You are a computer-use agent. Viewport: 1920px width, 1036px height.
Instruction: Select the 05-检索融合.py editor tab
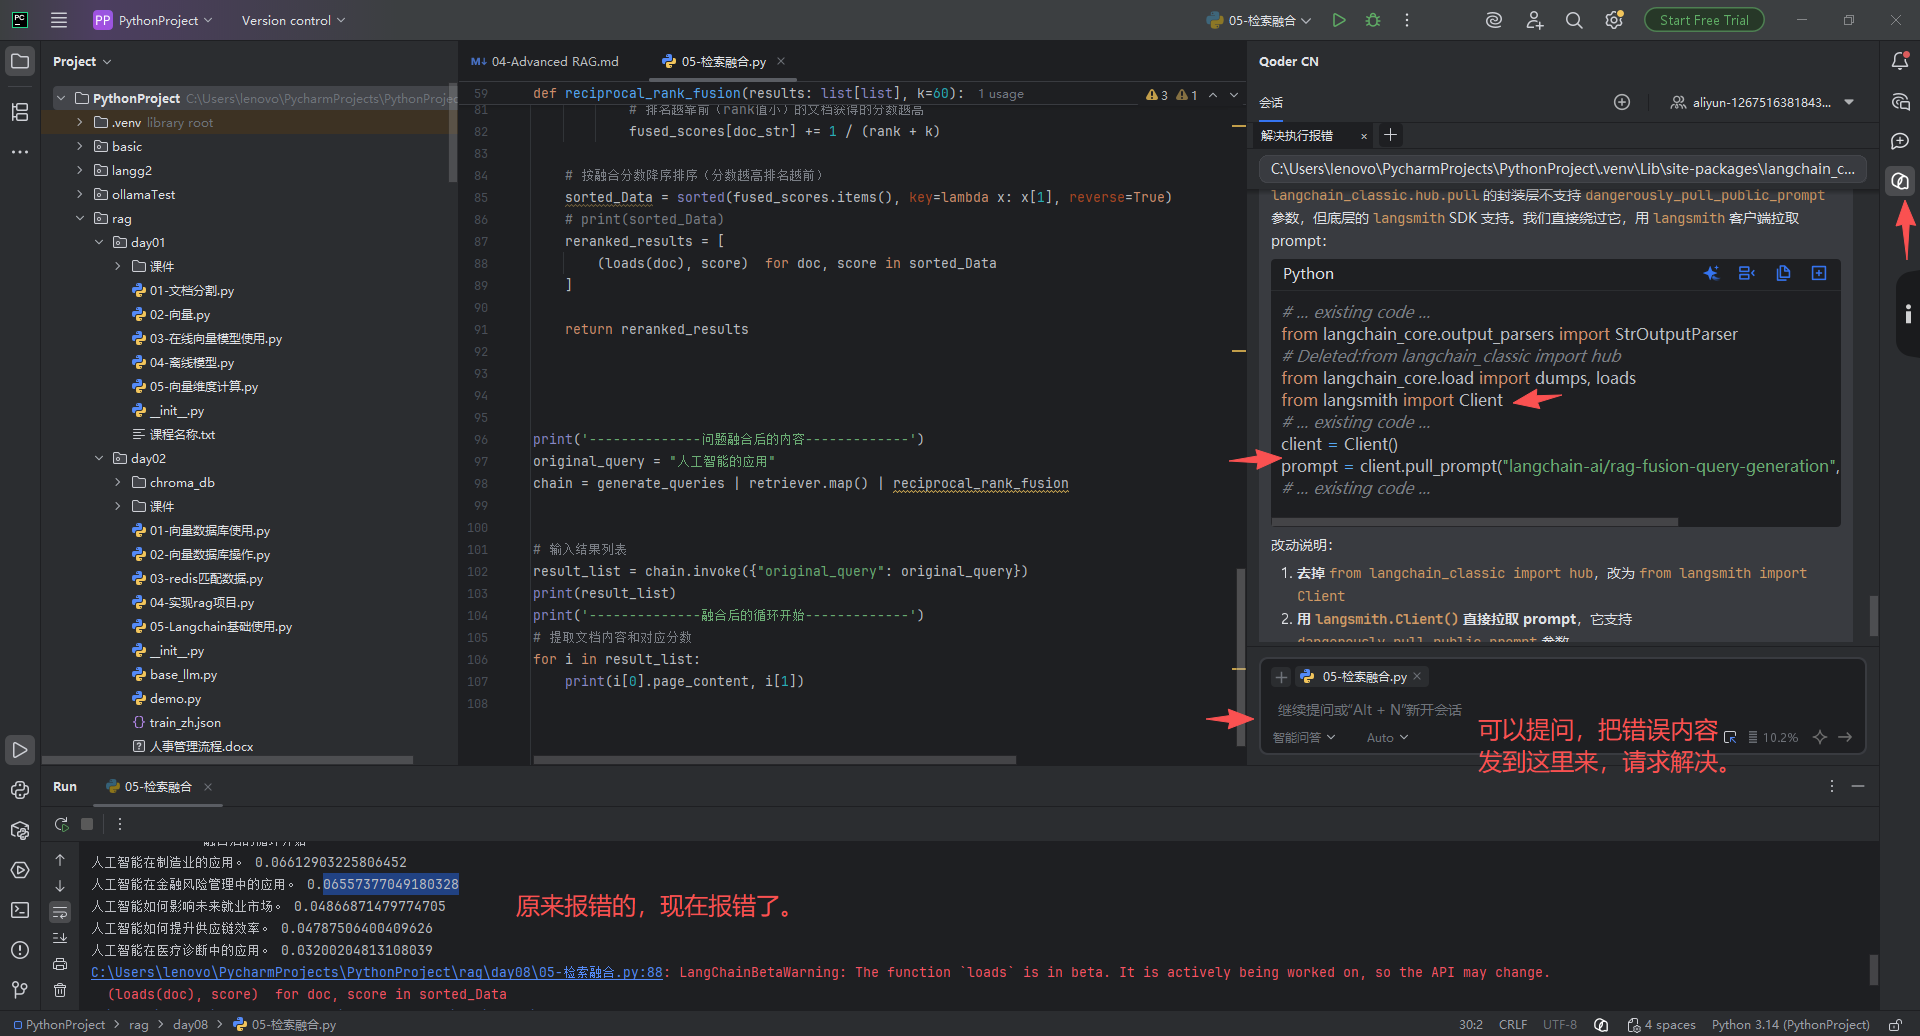pos(723,61)
